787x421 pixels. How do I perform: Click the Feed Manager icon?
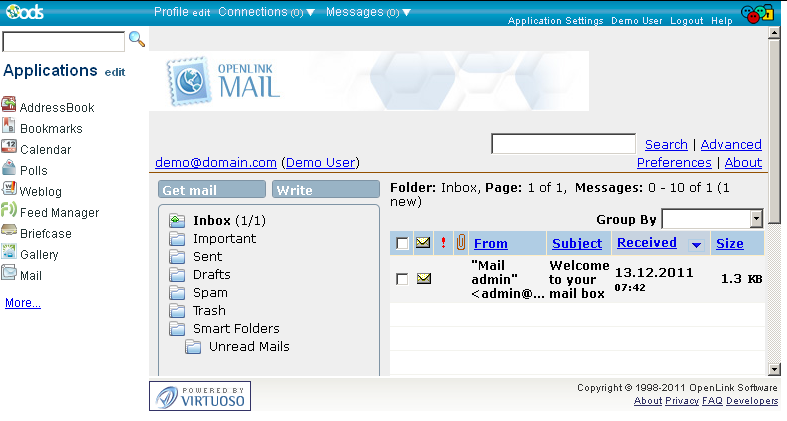pos(9,212)
